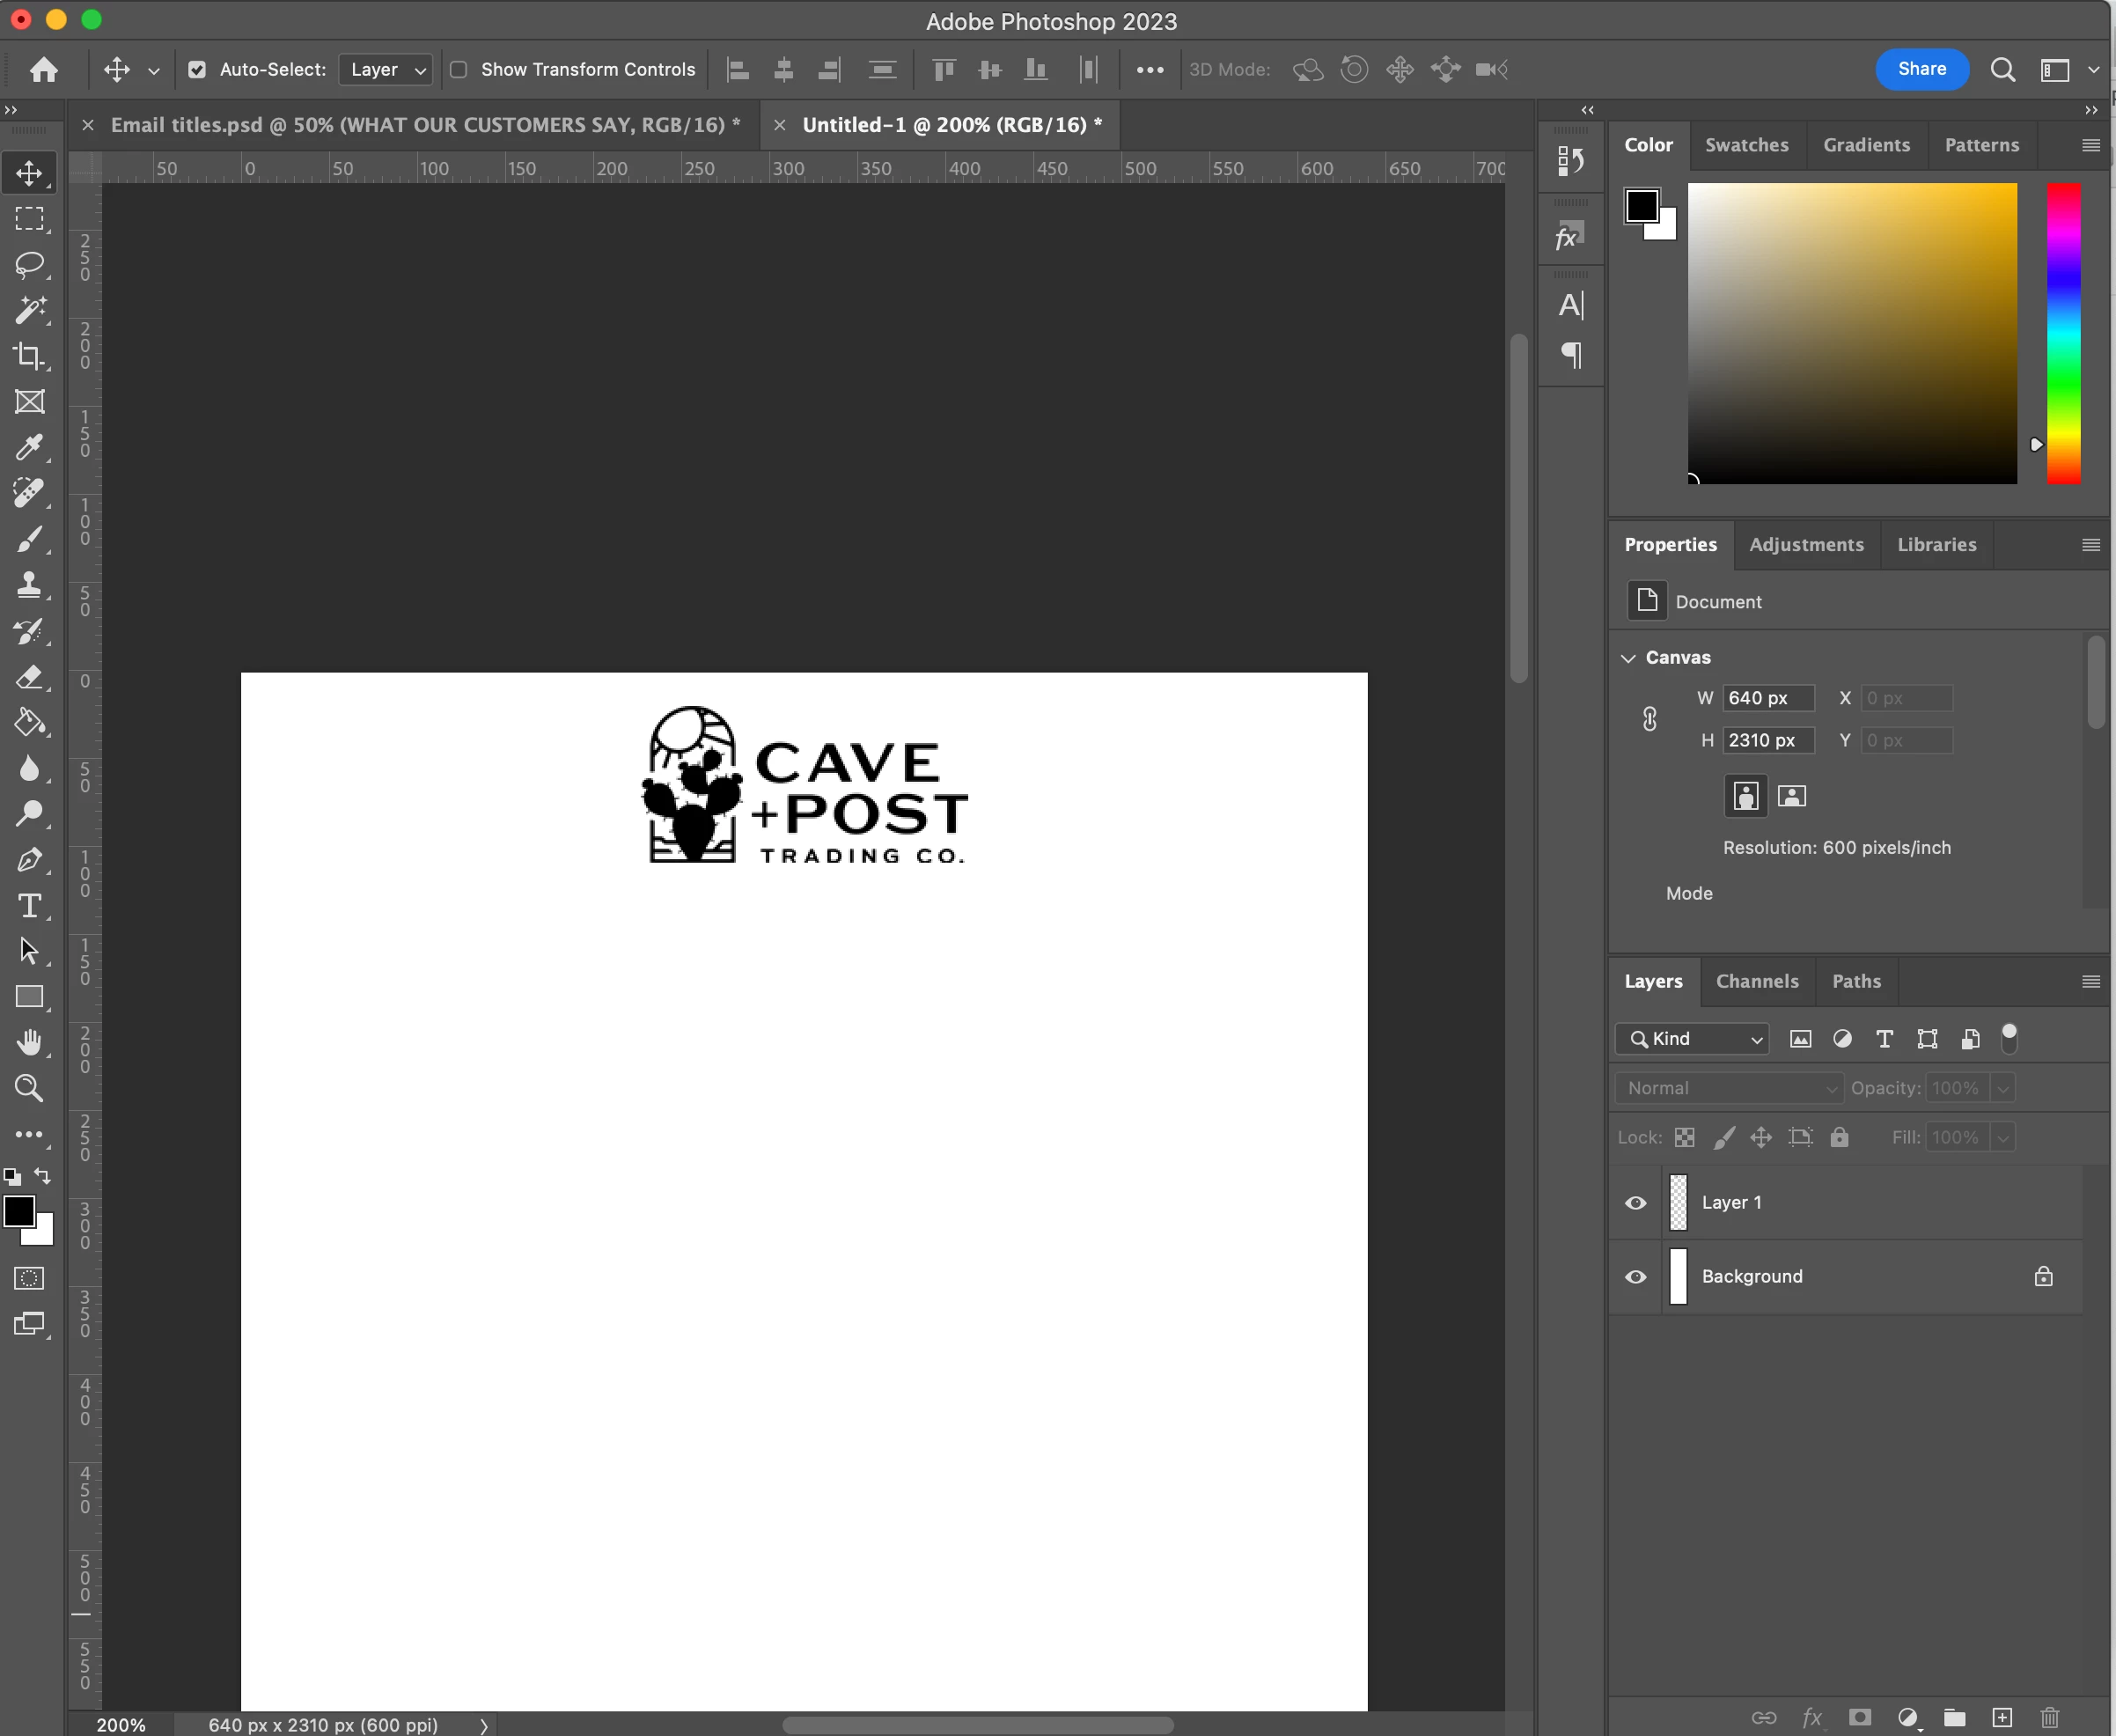Open the Email titles.psd document tab
The height and width of the screenshot is (1736, 2116).
425,125
